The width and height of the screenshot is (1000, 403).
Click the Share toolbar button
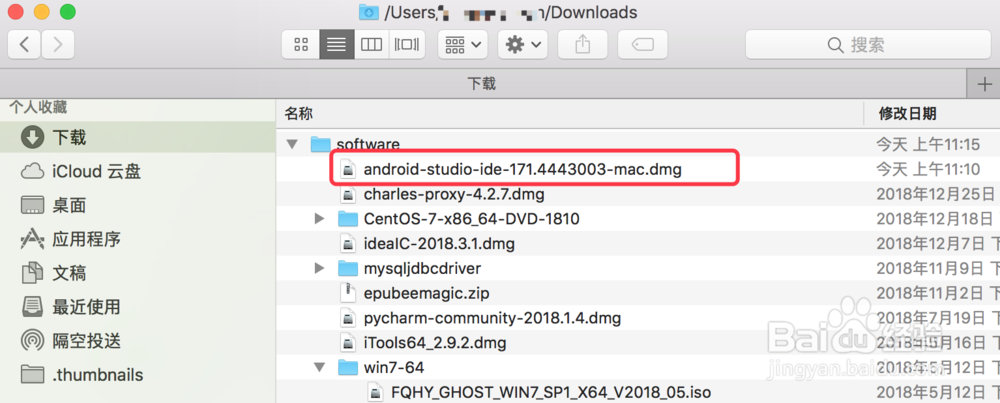(582, 45)
